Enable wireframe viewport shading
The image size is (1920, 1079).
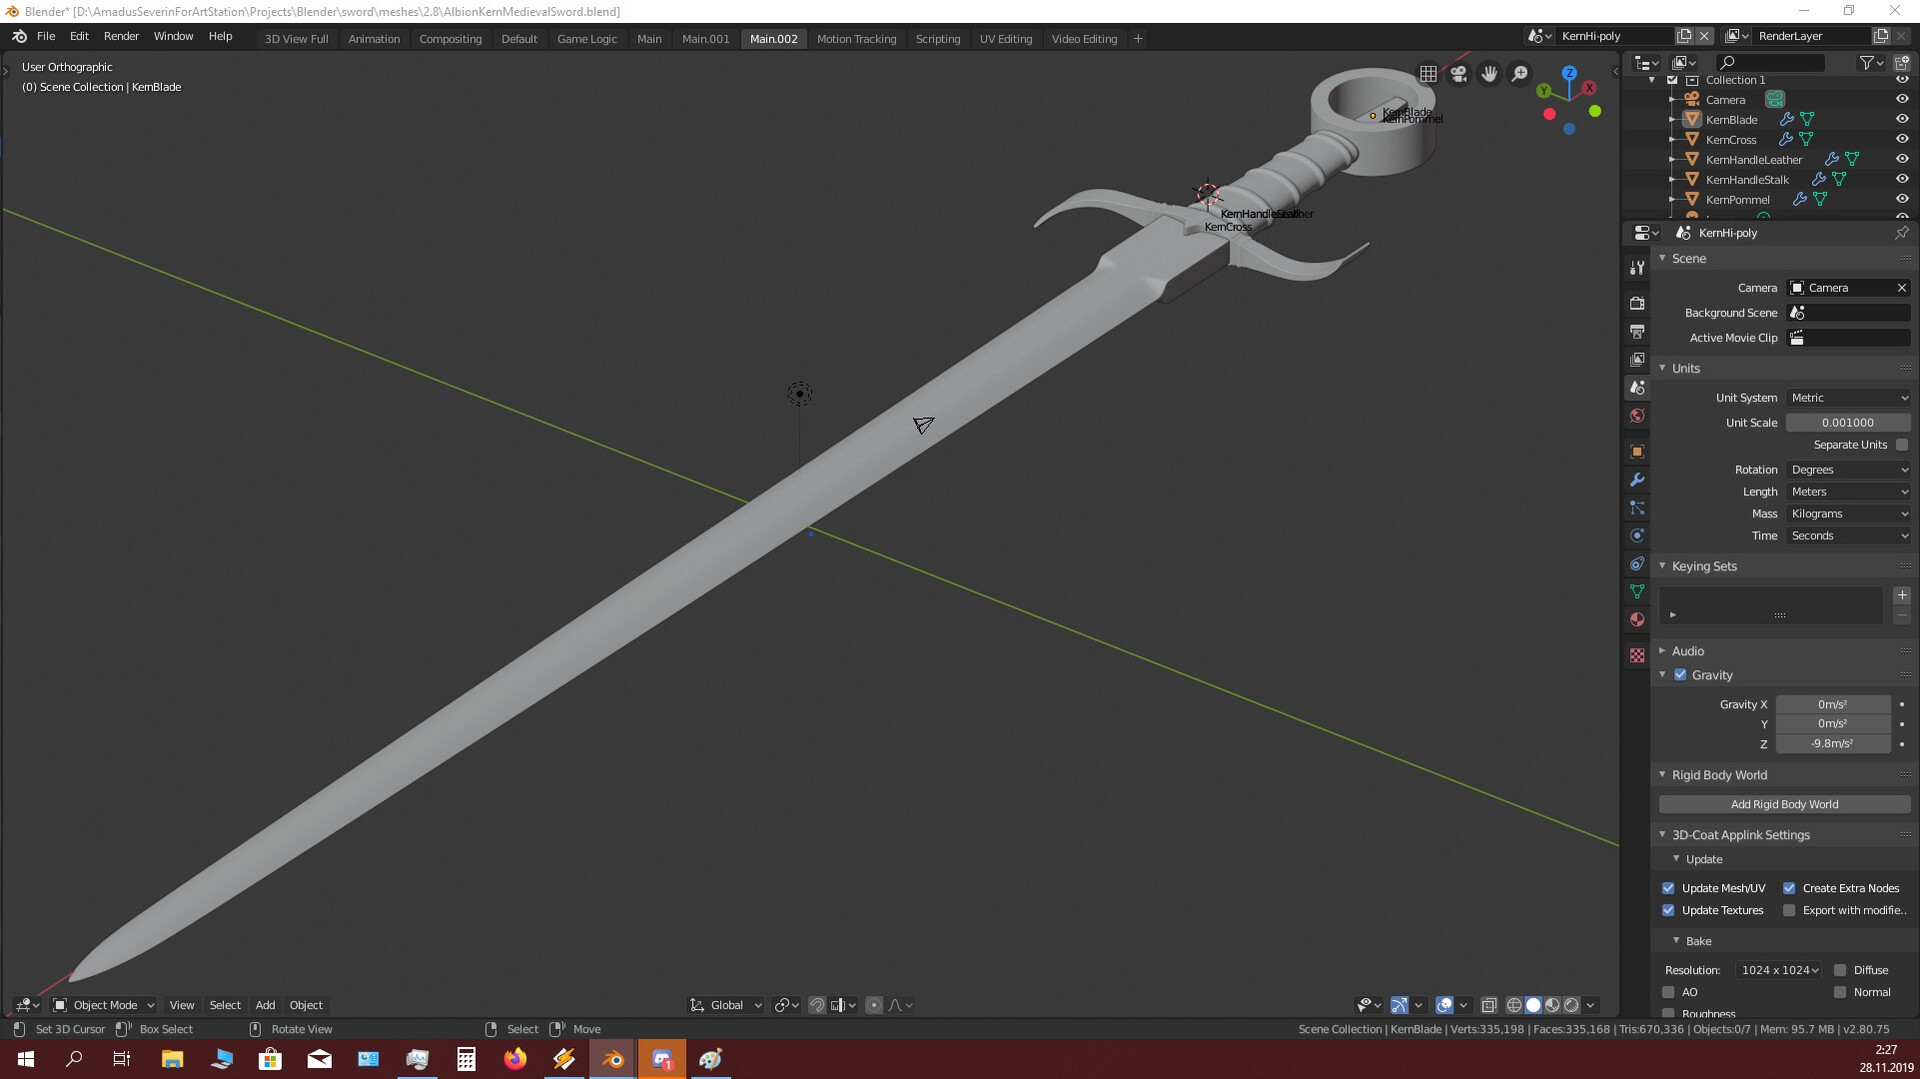pyautogui.click(x=1512, y=1005)
